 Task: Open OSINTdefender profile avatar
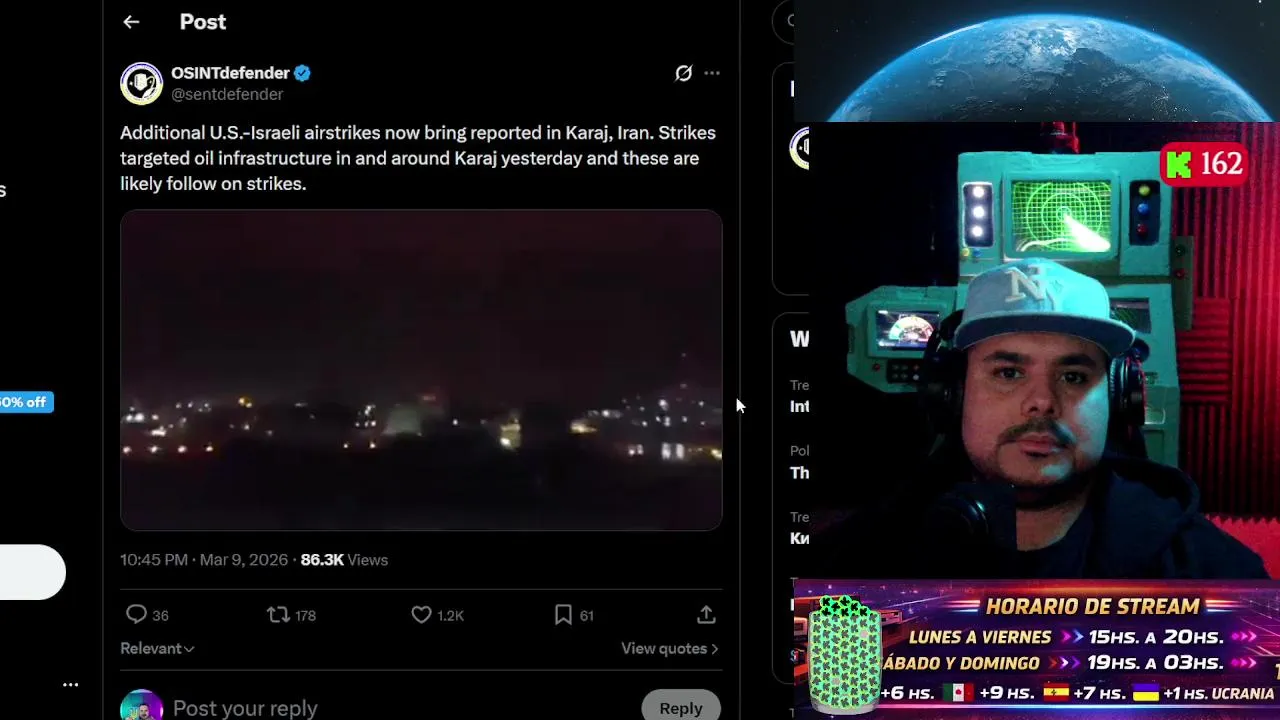[141, 83]
